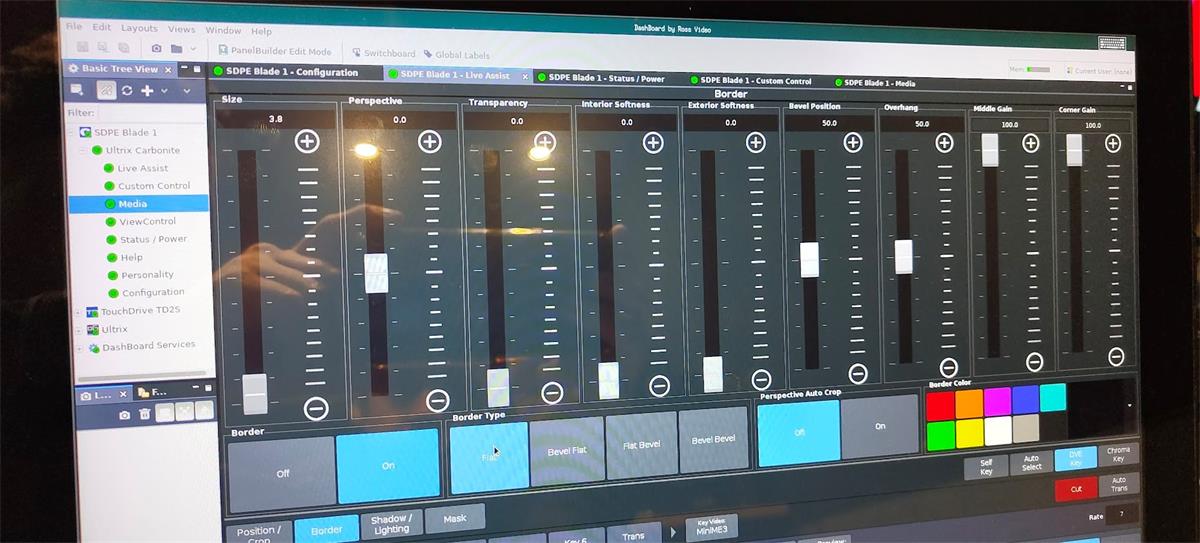Decrease Perspective with its minus icon
The height and width of the screenshot is (543, 1200).
pyautogui.click(x=437, y=401)
